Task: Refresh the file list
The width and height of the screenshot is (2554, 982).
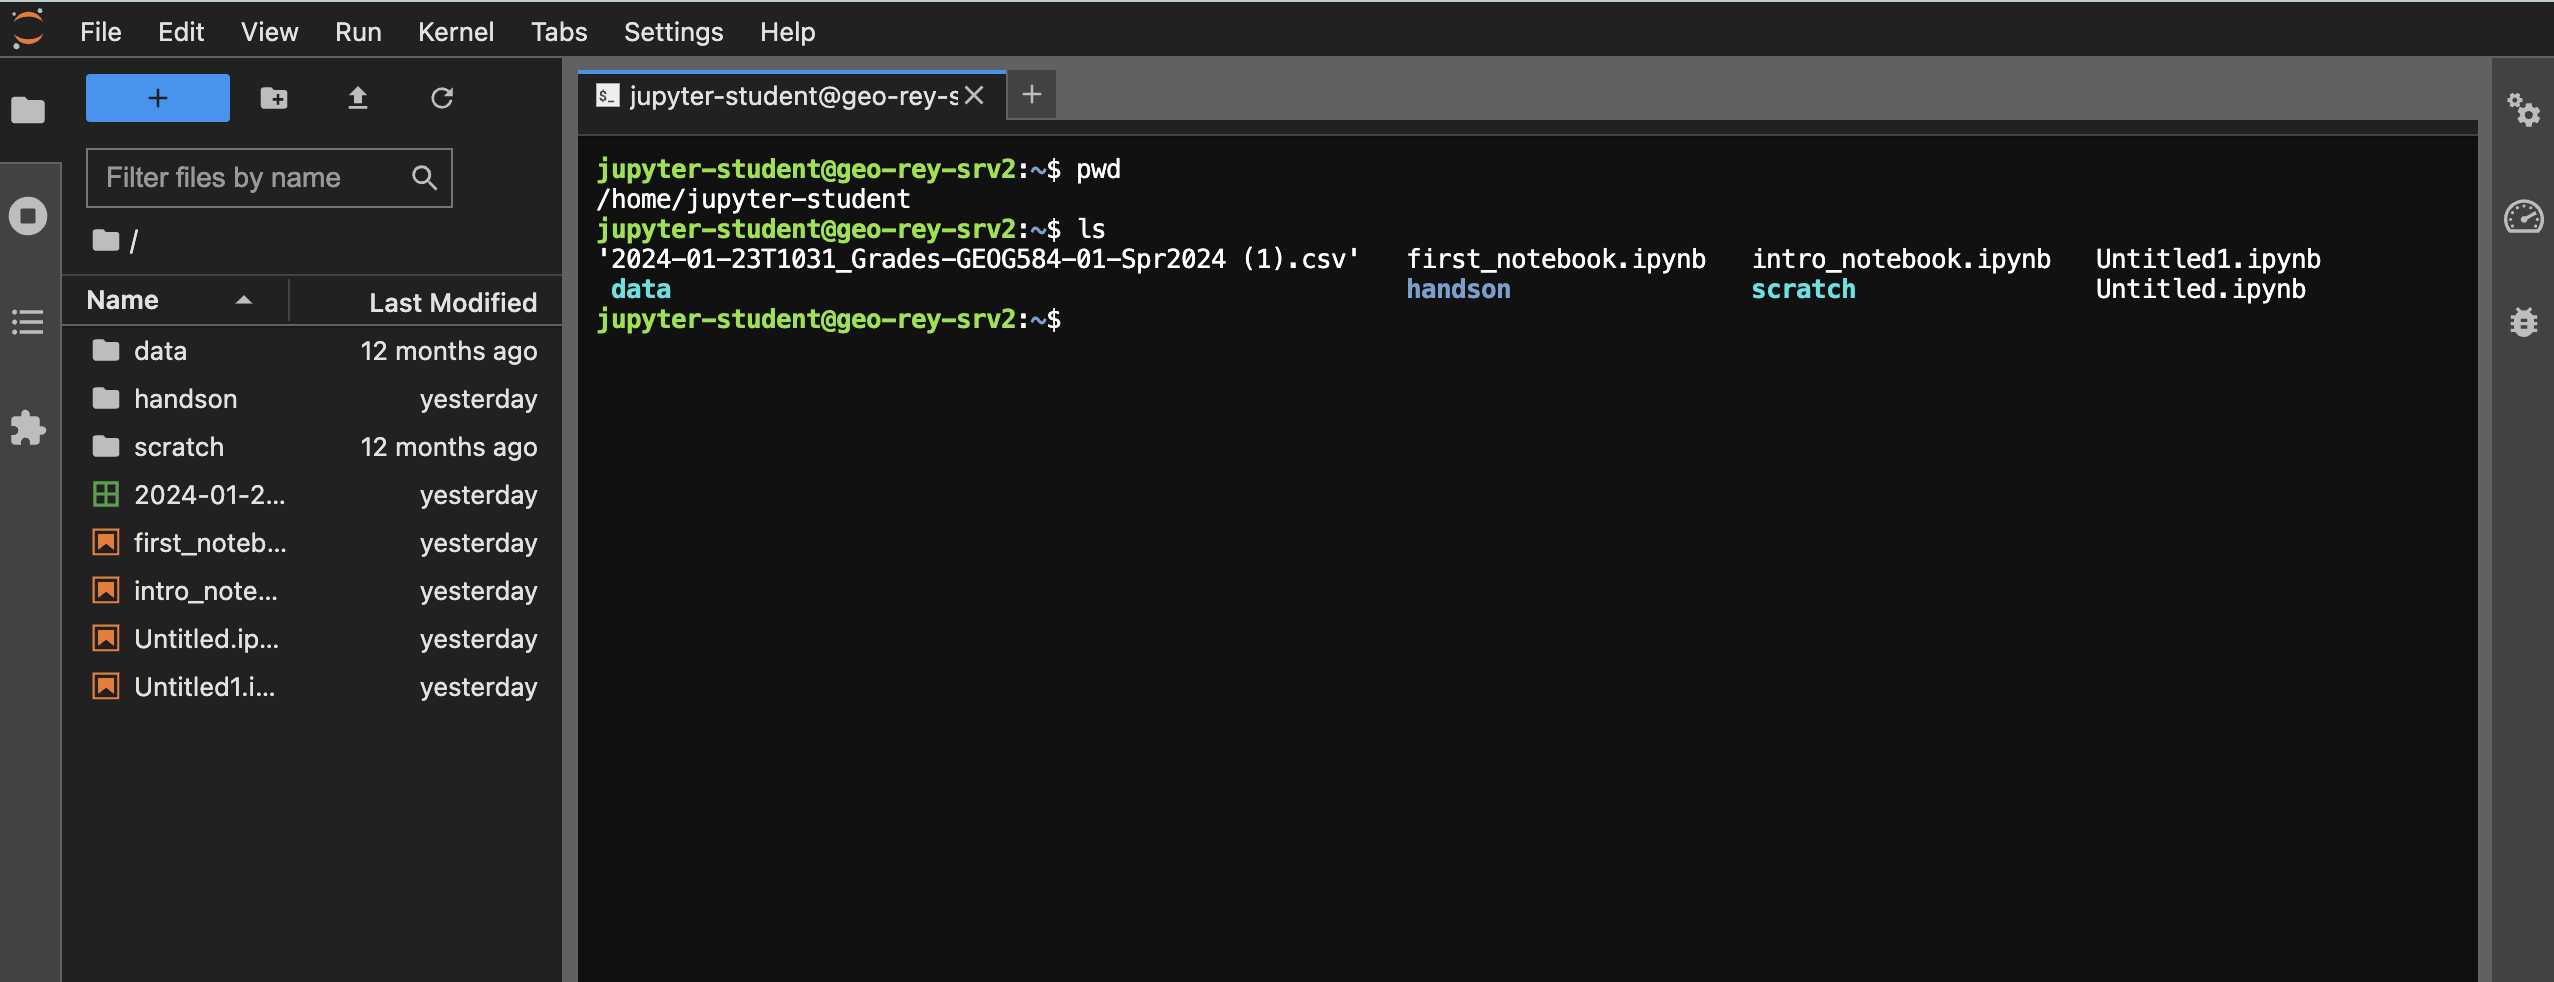Action: (442, 98)
